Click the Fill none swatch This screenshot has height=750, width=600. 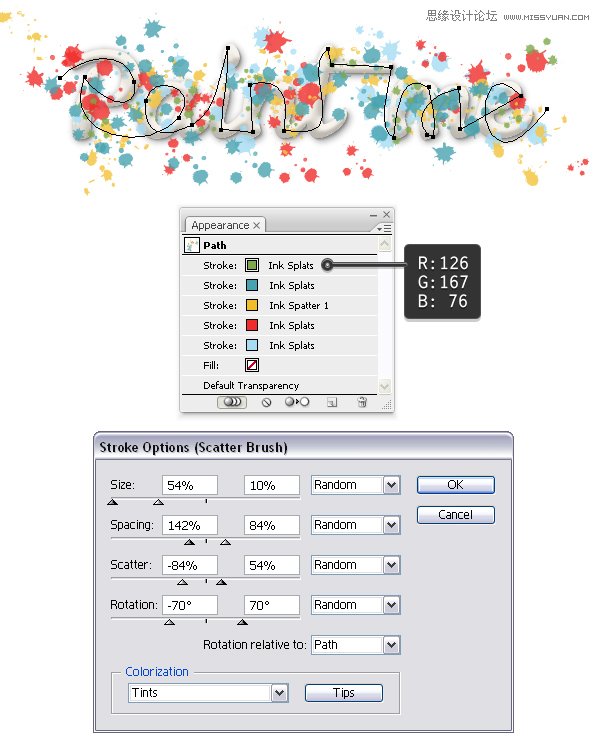252,365
